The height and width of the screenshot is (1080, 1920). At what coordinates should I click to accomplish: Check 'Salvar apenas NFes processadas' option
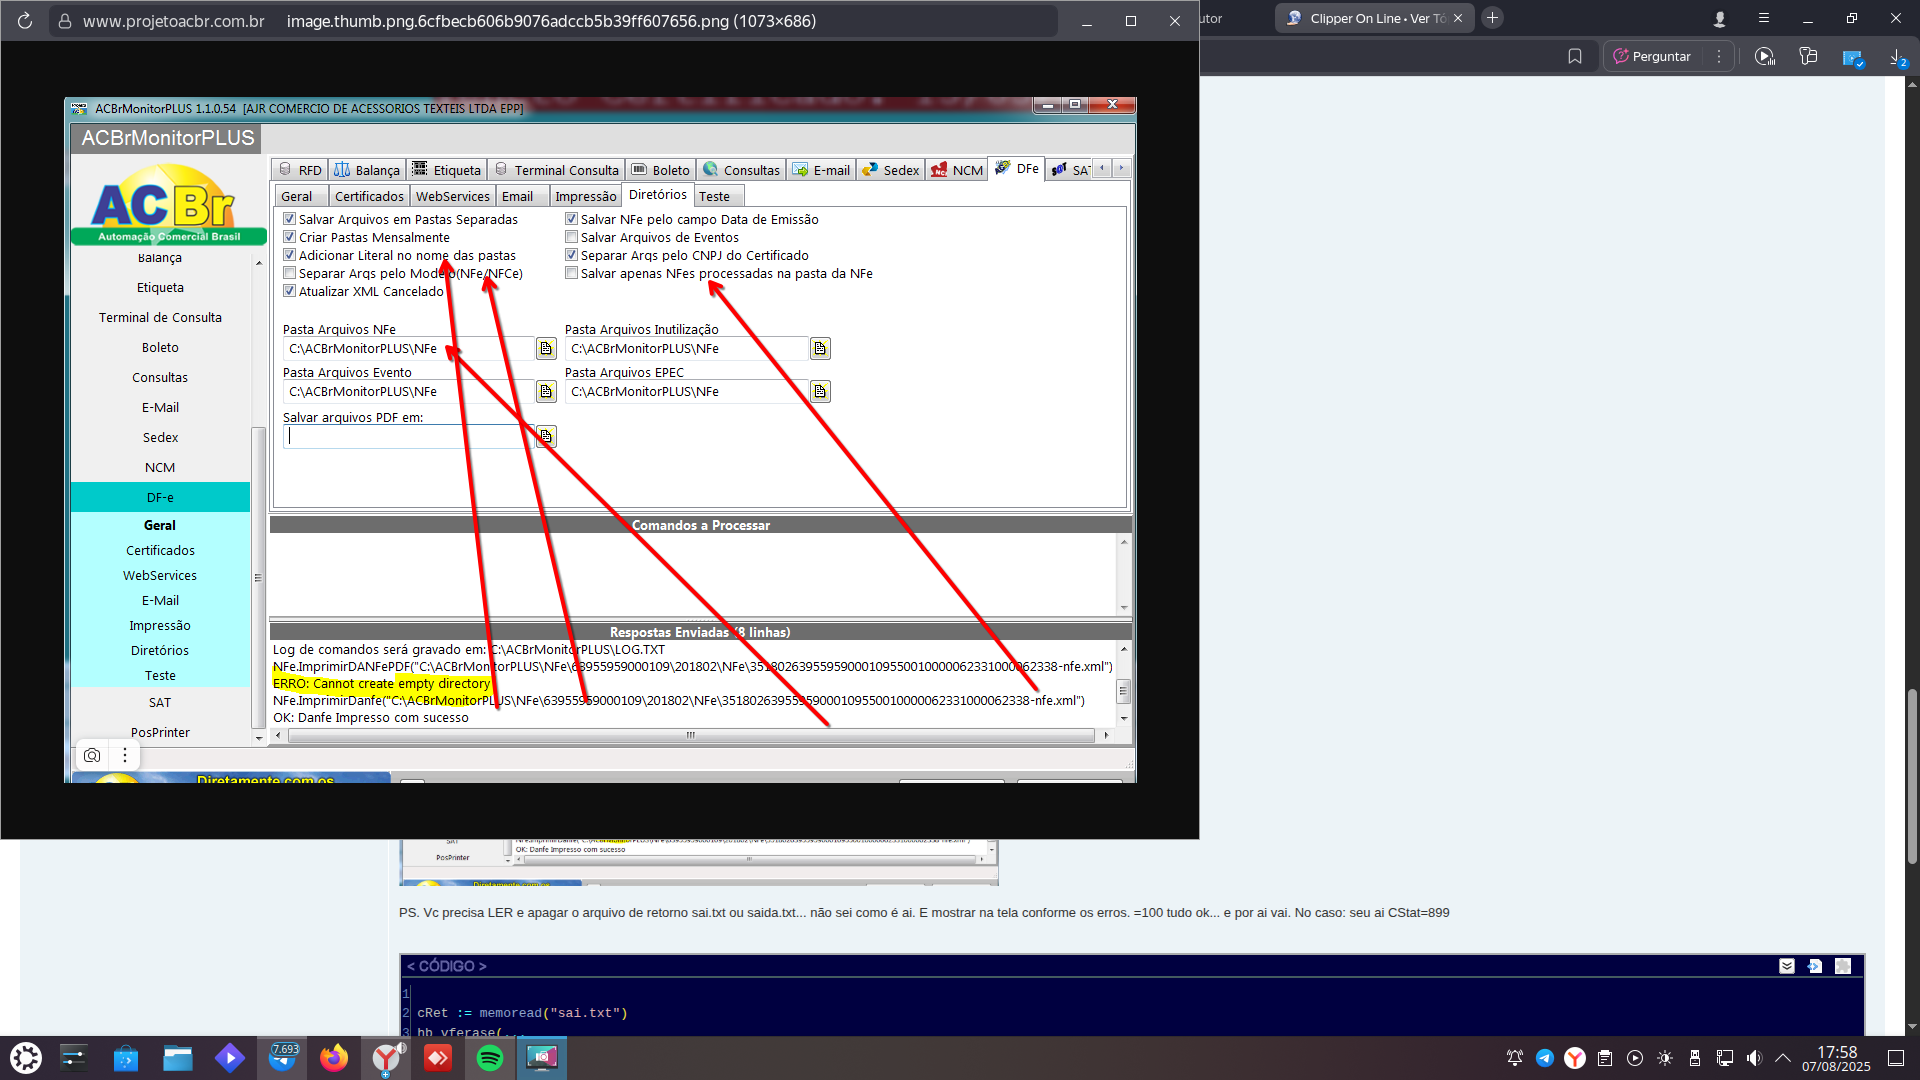[572, 274]
